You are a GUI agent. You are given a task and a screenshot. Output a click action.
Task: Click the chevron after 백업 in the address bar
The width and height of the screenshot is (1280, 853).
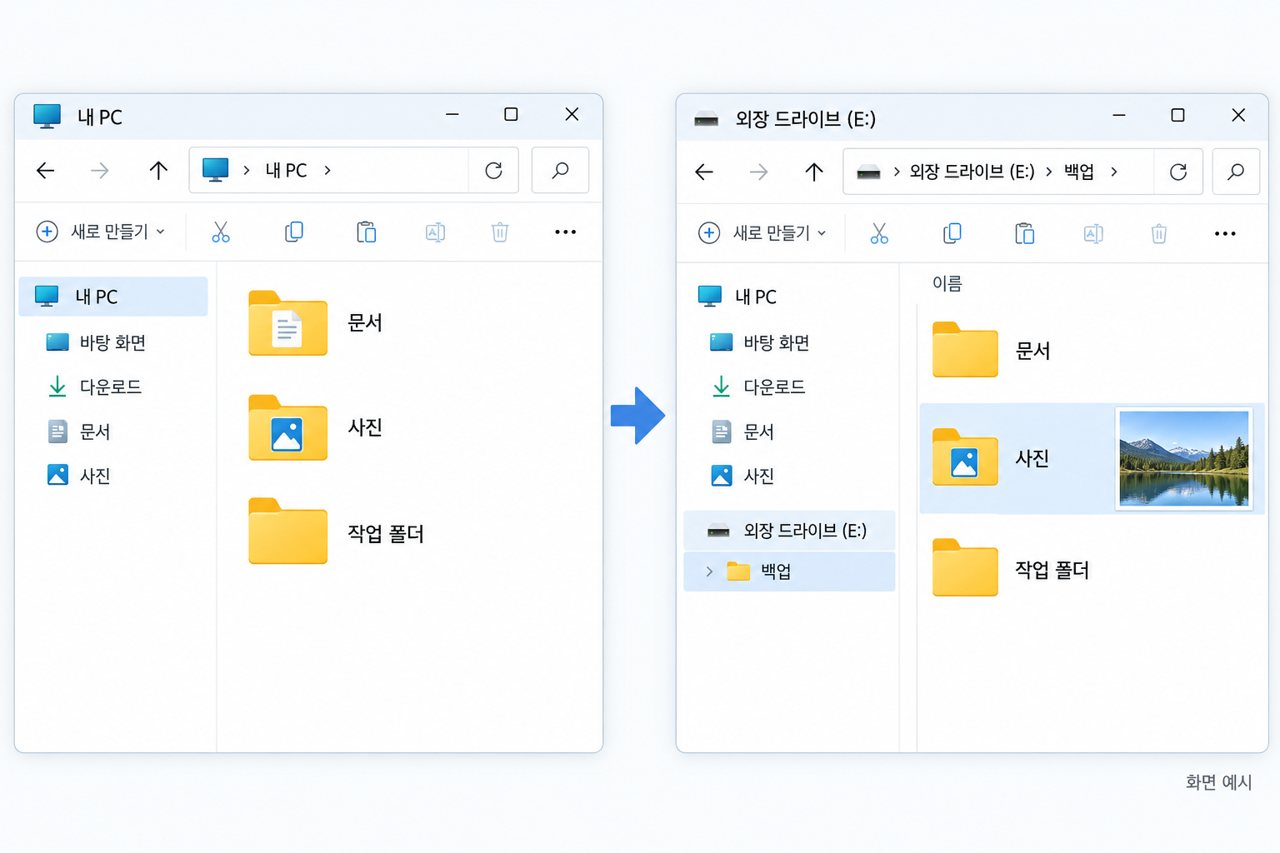tap(1113, 171)
